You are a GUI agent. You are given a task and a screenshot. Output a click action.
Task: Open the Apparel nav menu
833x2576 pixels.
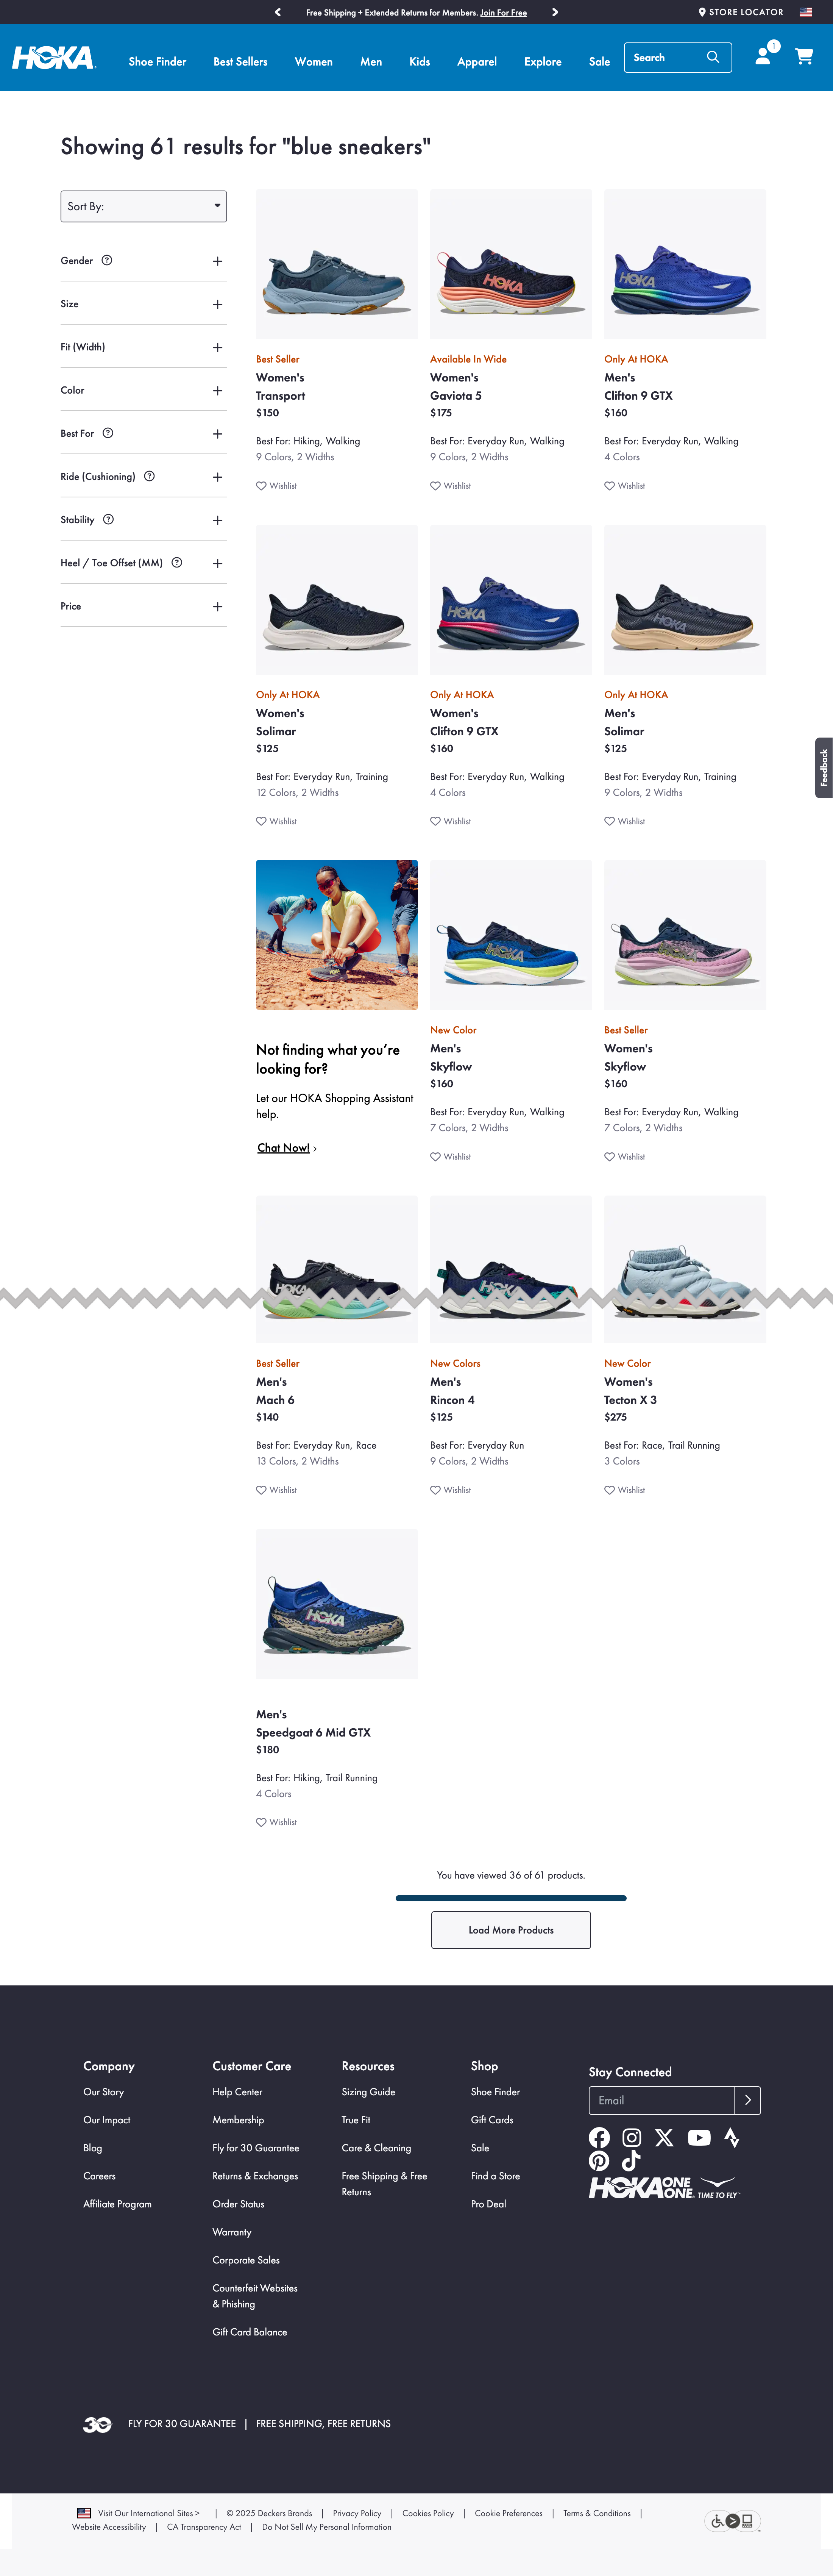477,62
